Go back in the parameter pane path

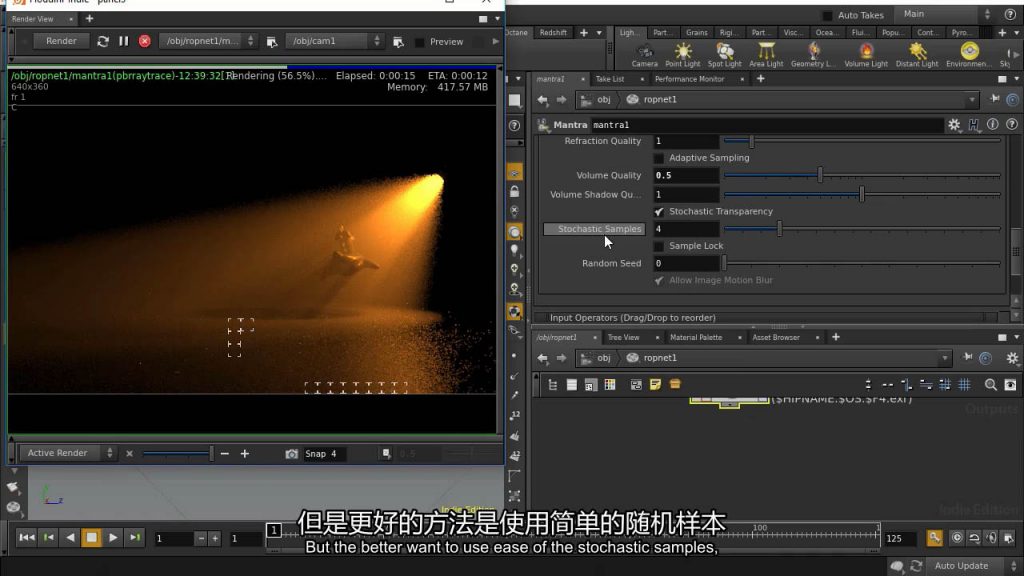click(543, 99)
